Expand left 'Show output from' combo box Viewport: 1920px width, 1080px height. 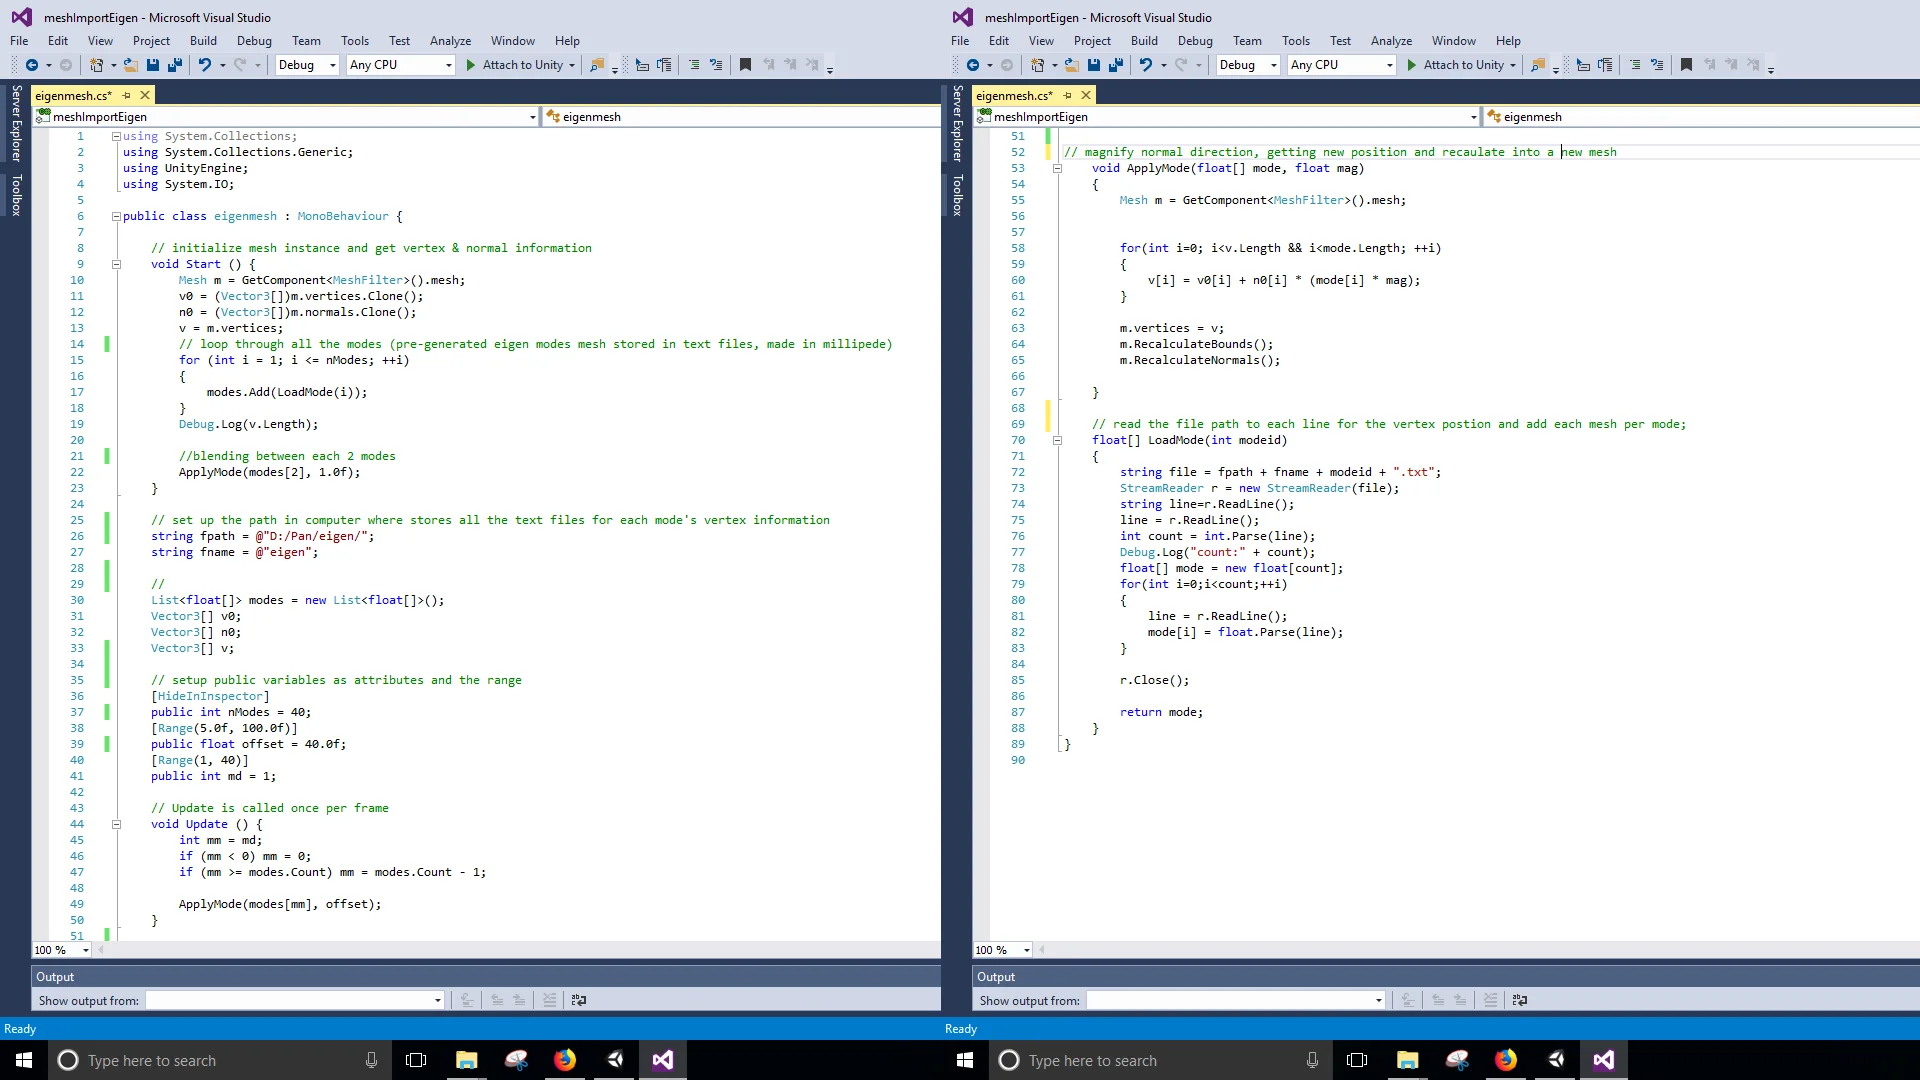click(x=437, y=1000)
